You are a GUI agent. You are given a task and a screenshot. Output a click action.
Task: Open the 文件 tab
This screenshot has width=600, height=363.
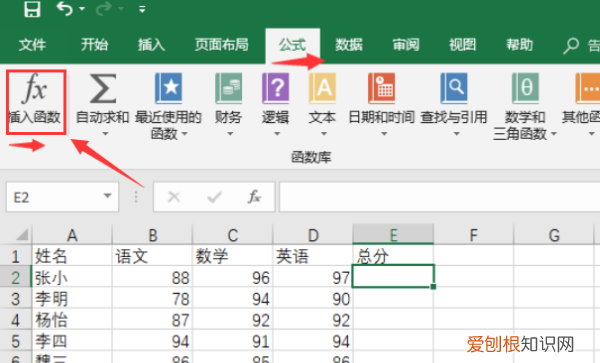pyautogui.click(x=32, y=45)
